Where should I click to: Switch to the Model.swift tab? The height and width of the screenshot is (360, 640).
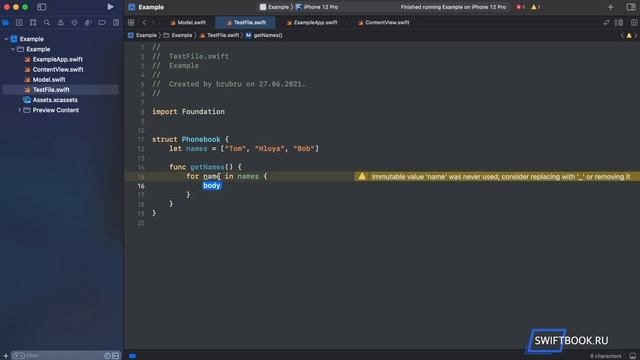(x=188, y=22)
